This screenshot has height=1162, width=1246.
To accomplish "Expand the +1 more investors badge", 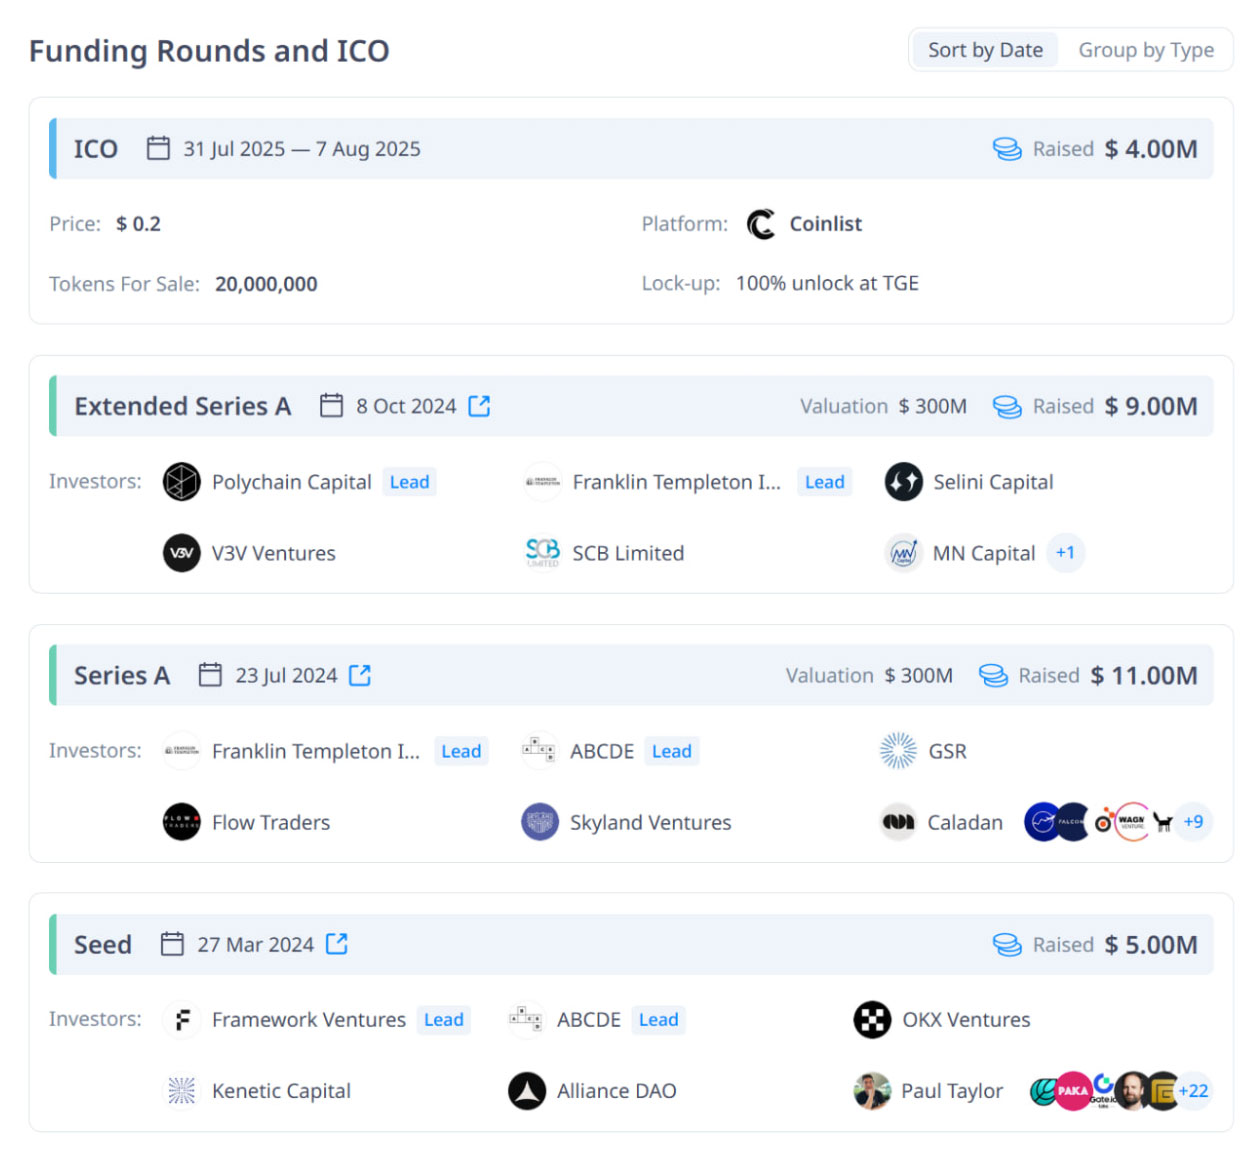I will 1065,552.
